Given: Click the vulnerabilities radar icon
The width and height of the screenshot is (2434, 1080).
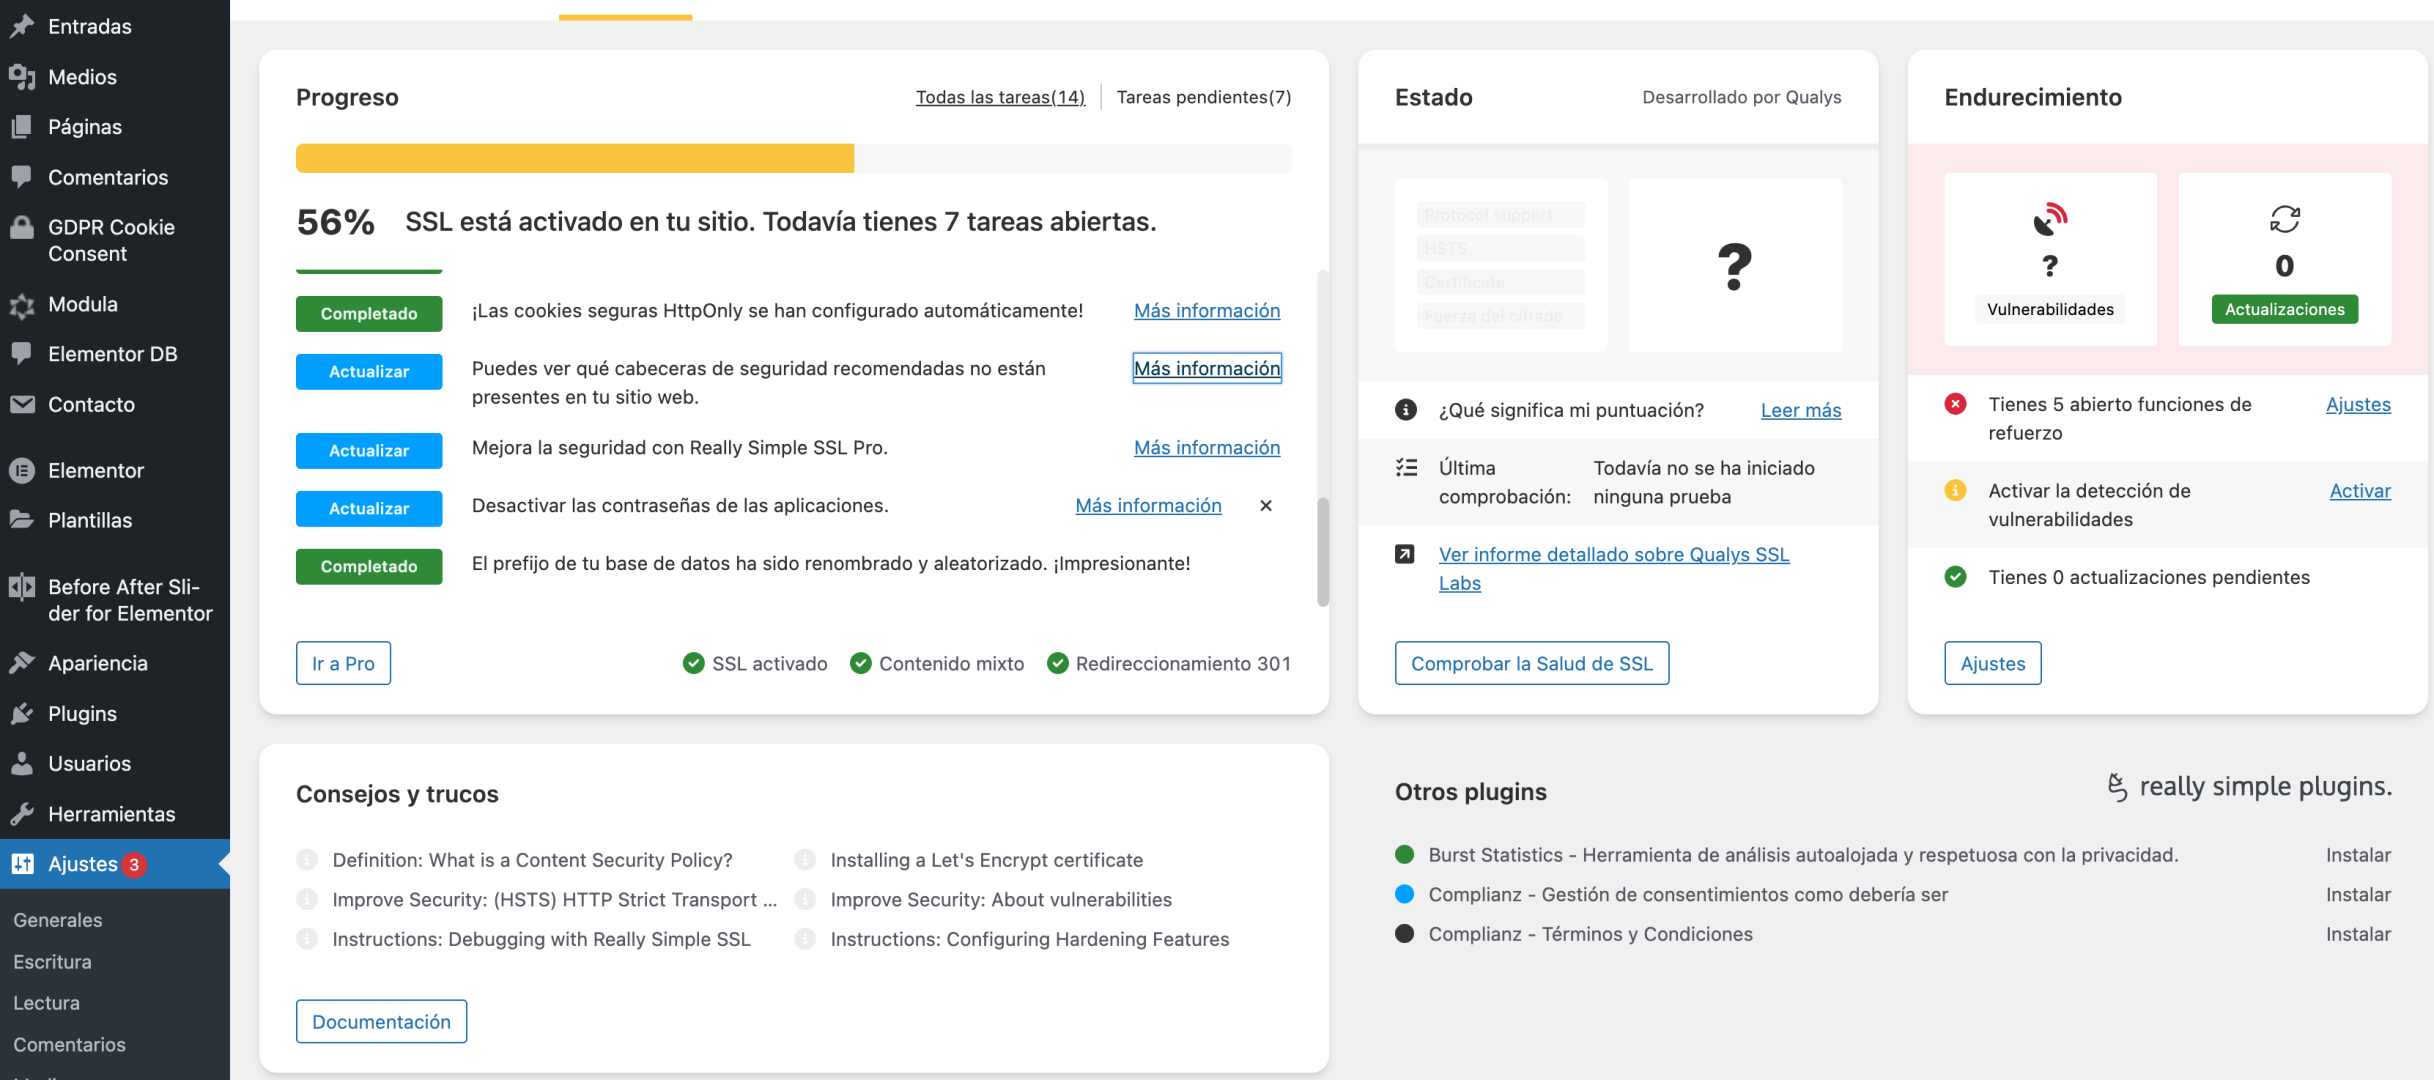Looking at the screenshot, I should tap(2050, 219).
